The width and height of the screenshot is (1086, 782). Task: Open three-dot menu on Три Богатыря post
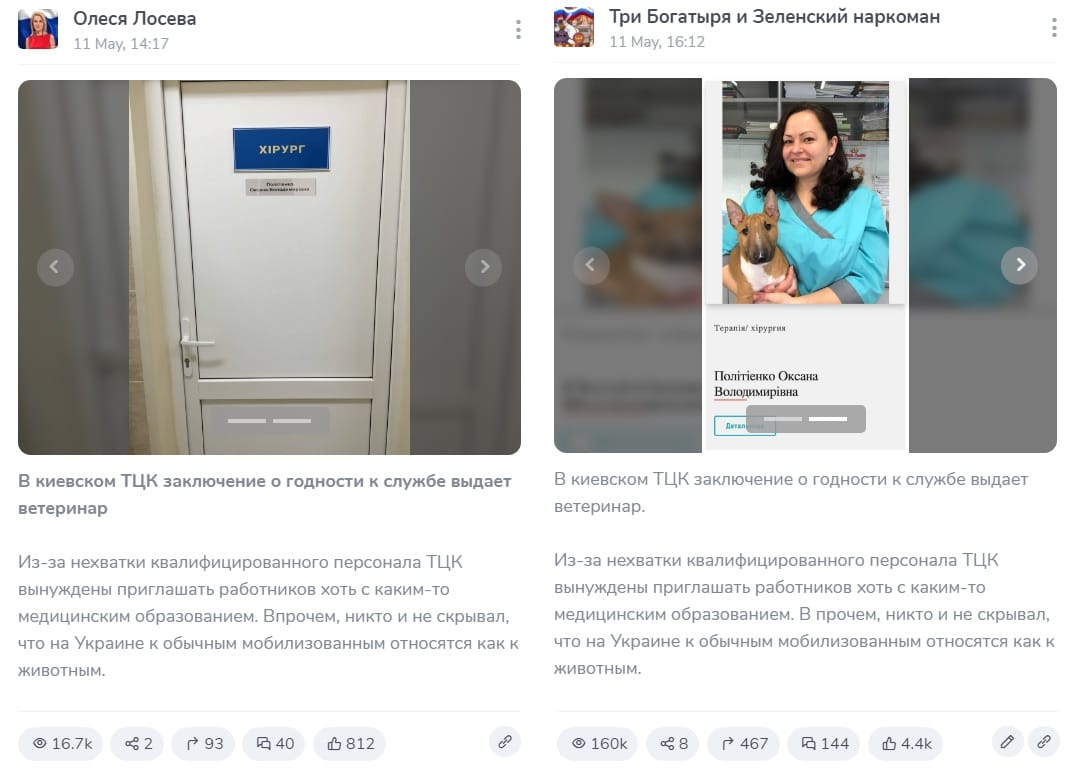pyautogui.click(x=1054, y=28)
